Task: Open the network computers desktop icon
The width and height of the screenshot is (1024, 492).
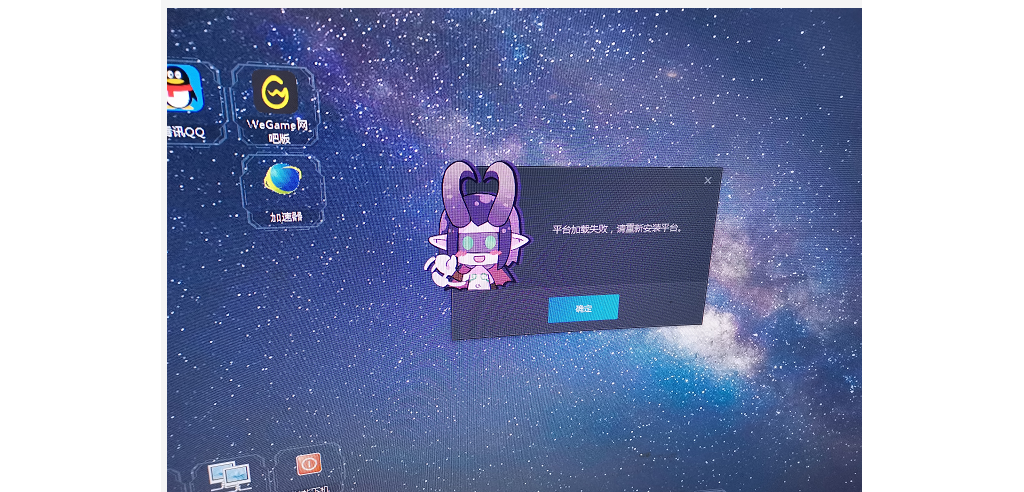Action: (x=230, y=476)
